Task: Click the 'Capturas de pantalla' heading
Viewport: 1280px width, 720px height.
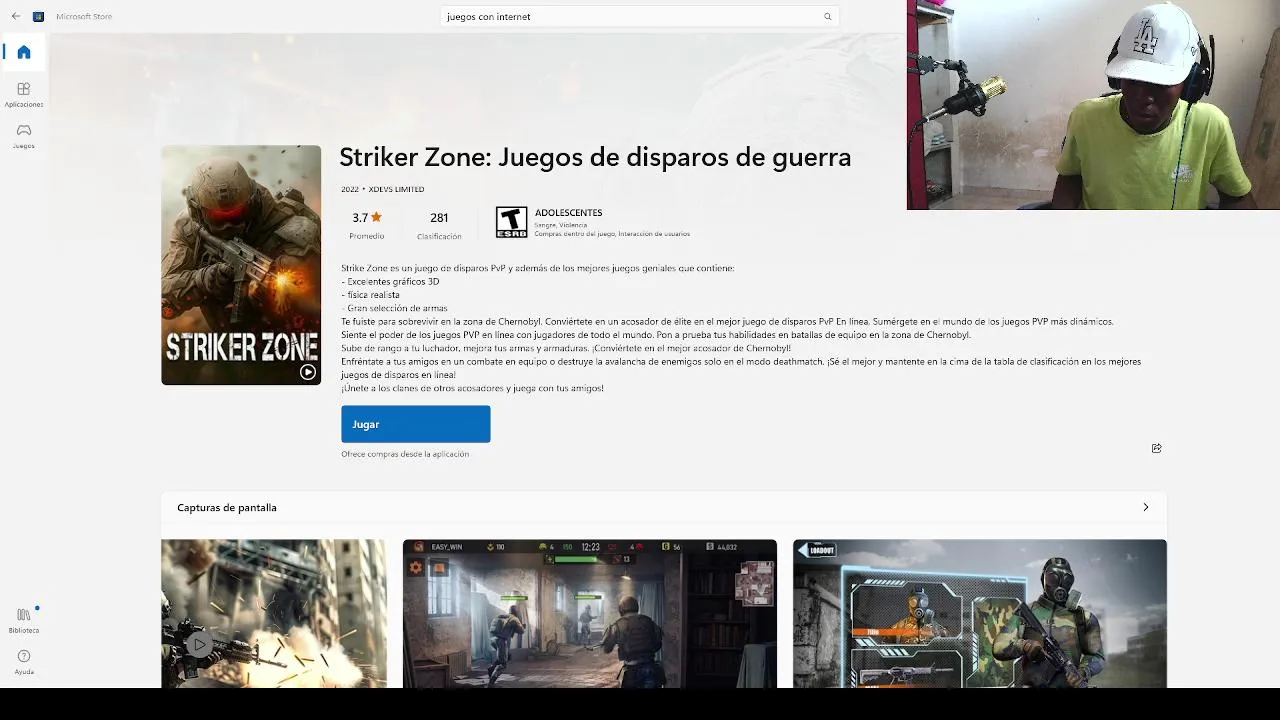Action: point(227,507)
